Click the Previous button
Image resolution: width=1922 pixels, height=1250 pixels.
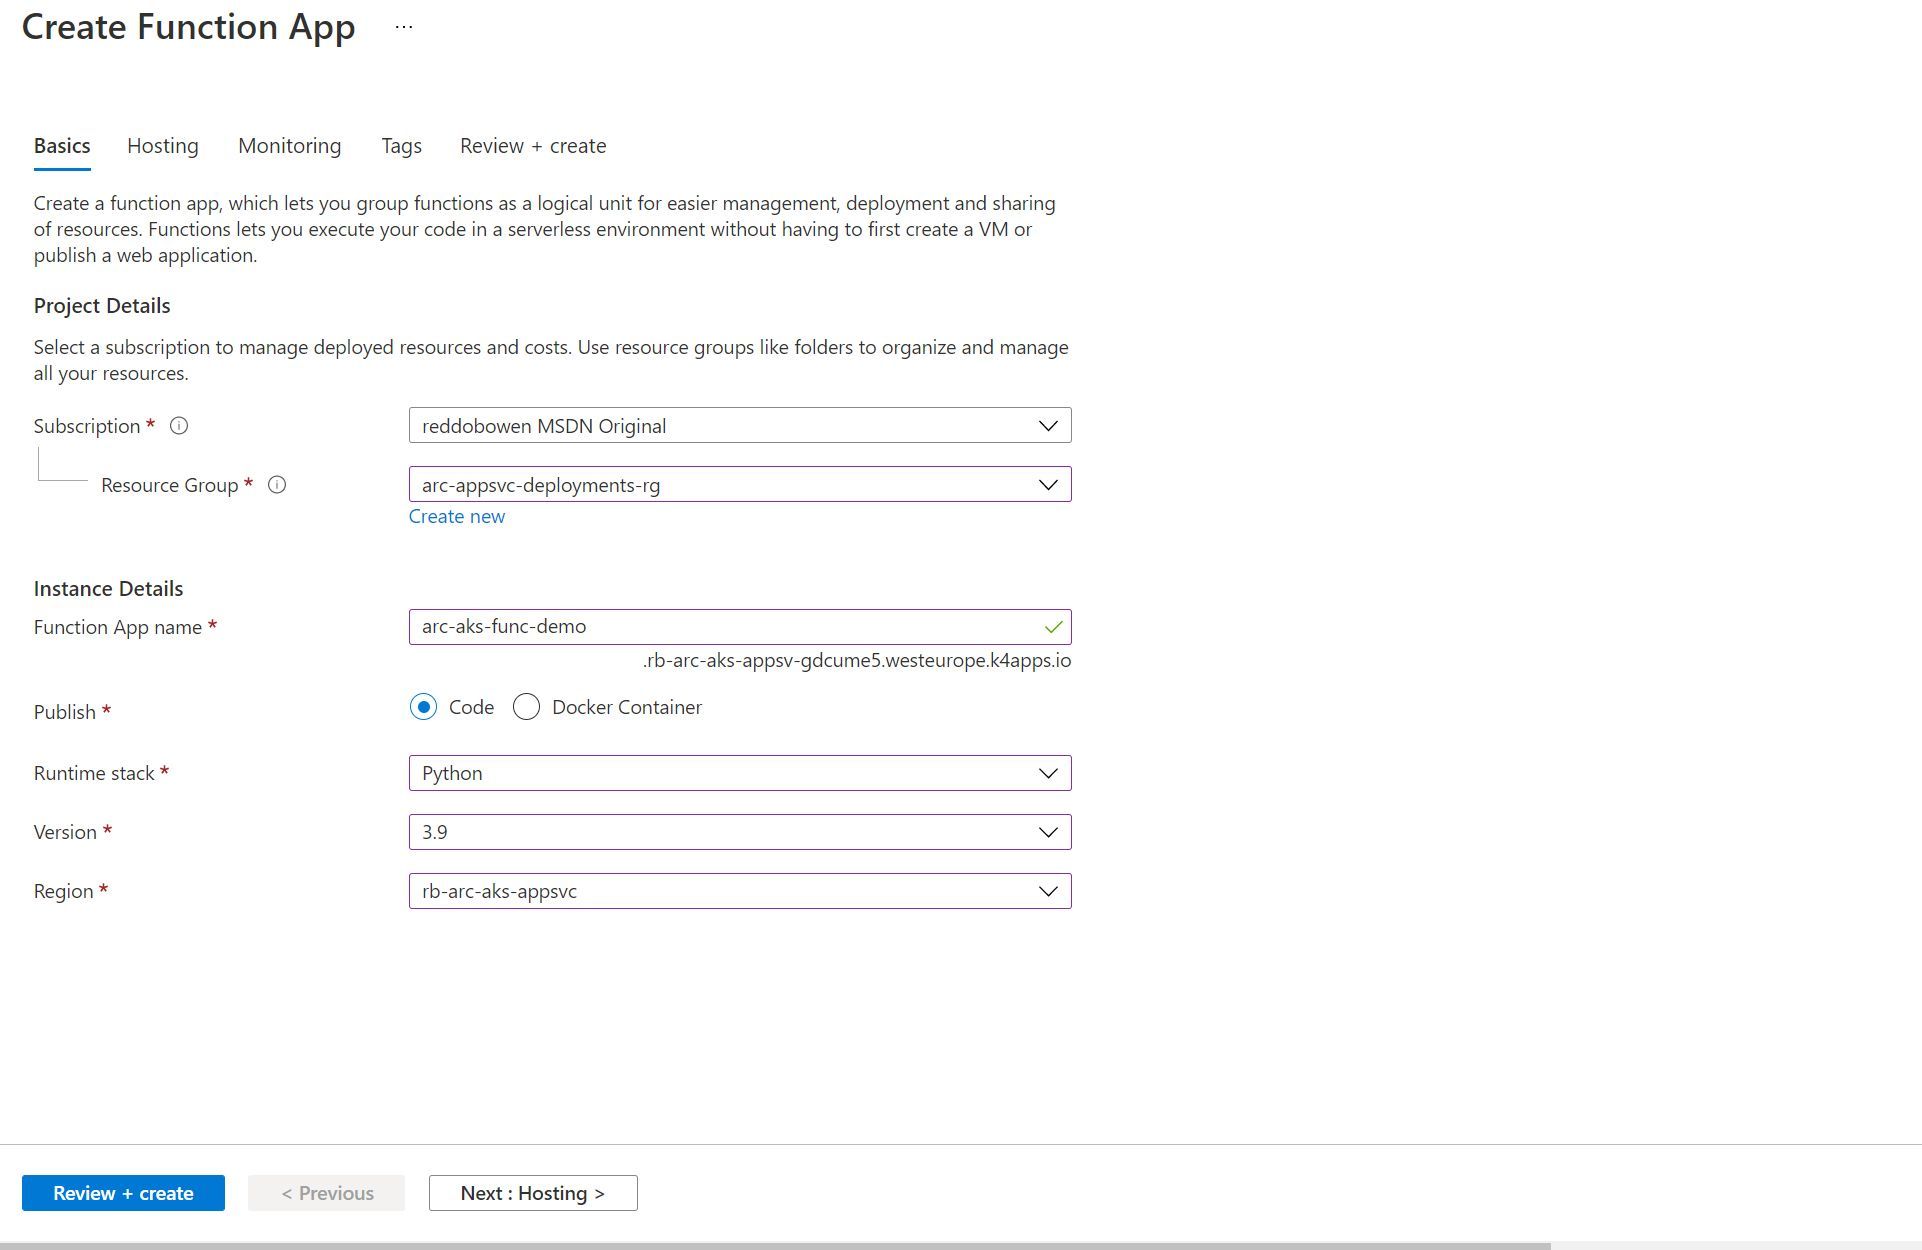[x=328, y=1193]
